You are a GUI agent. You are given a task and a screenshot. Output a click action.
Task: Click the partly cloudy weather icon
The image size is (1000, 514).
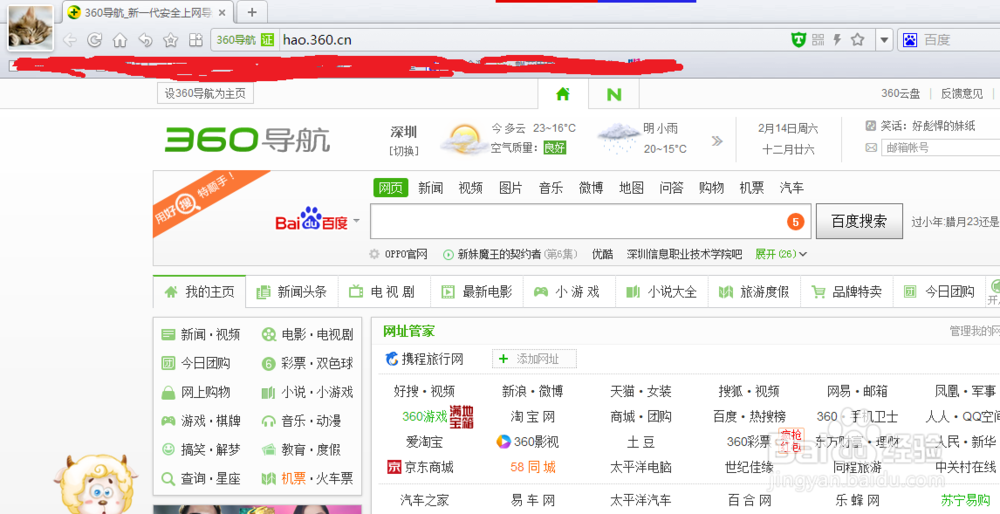point(464,138)
